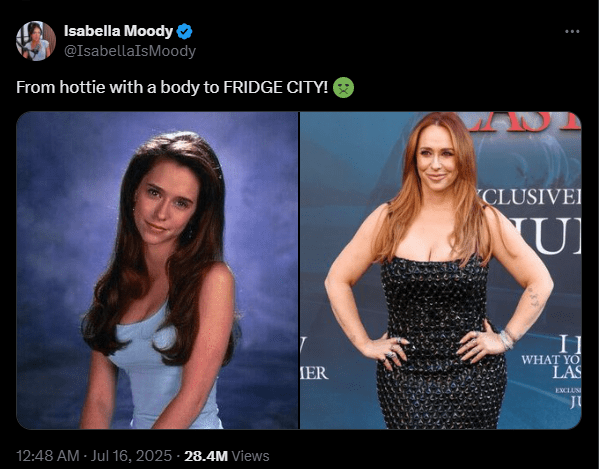Open the right photo with black dress
This screenshot has width=599, height=469.
coord(441,270)
